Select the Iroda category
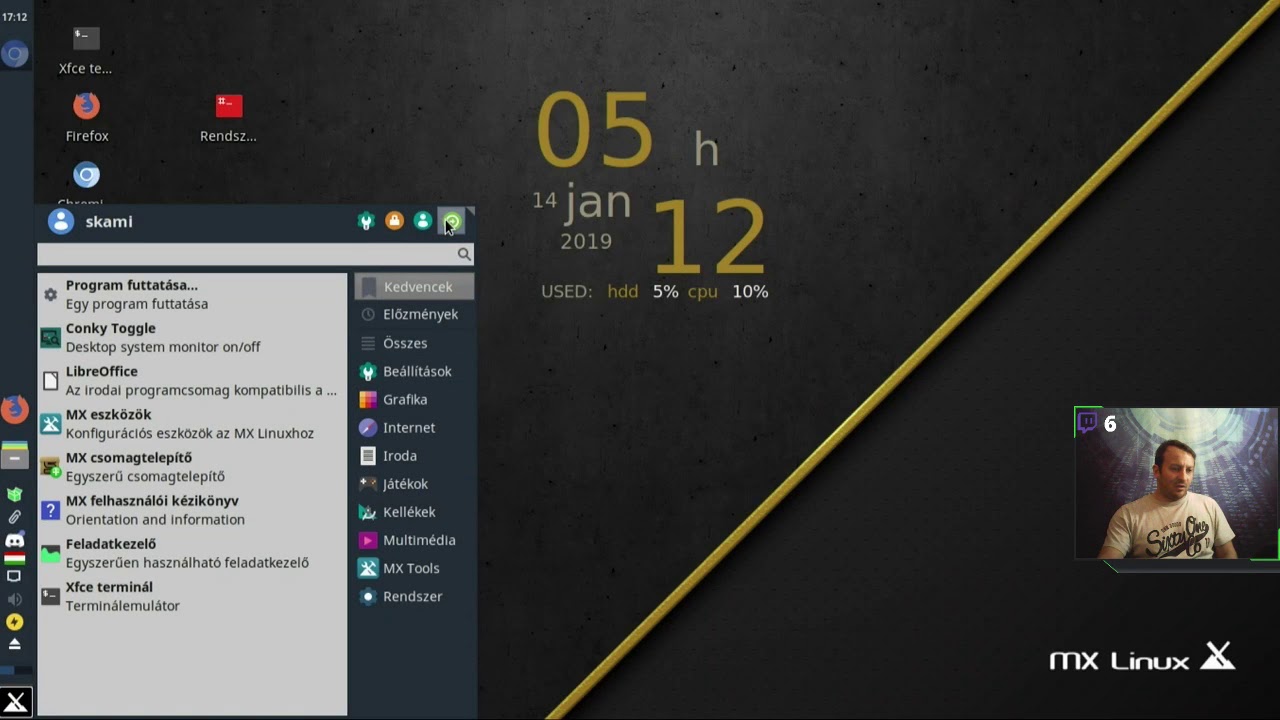Image resolution: width=1280 pixels, height=720 pixels. point(414,455)
